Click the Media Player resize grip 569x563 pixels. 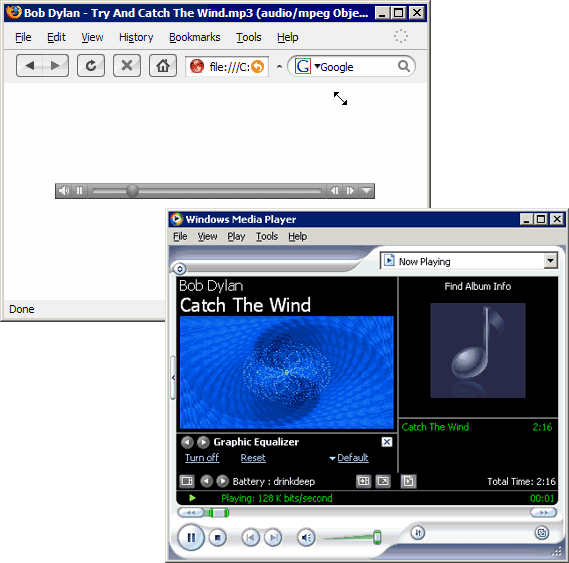tap(556, 552)
